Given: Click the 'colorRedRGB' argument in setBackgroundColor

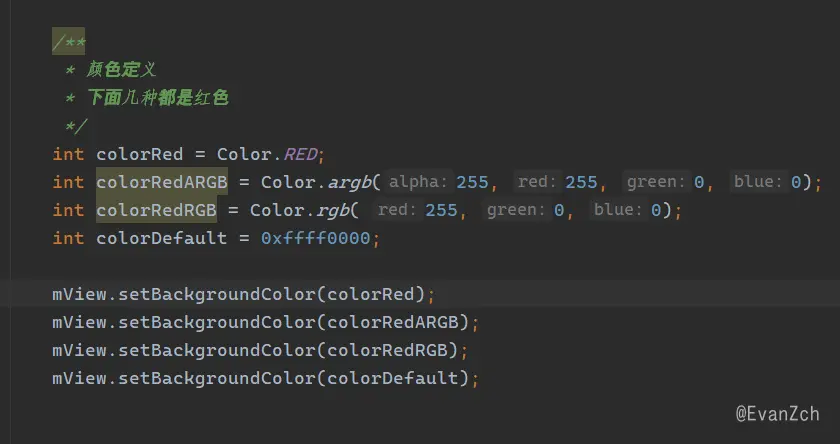Looking at the screenshot, I should tap(387, 350).
